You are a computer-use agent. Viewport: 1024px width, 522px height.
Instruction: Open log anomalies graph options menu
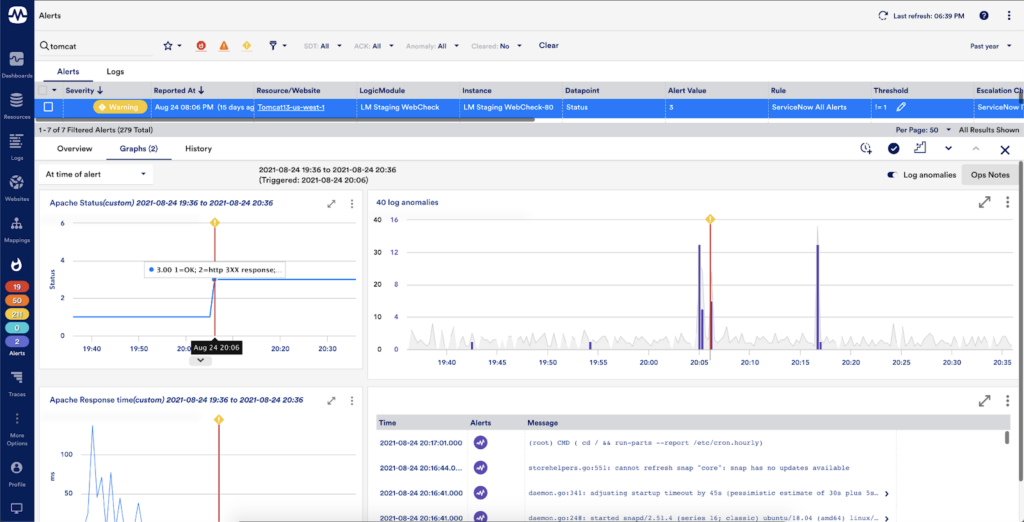1008,203
